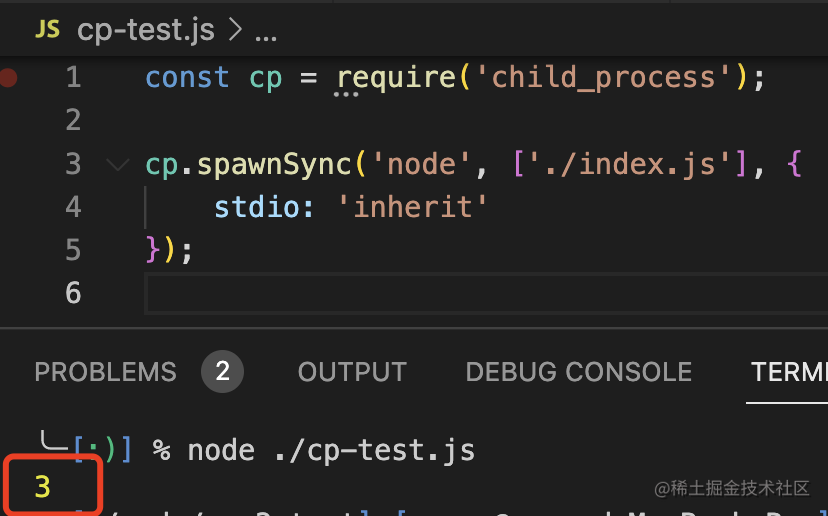Click the 'inherit' string value
828x516 pixels.
point(420,207)
